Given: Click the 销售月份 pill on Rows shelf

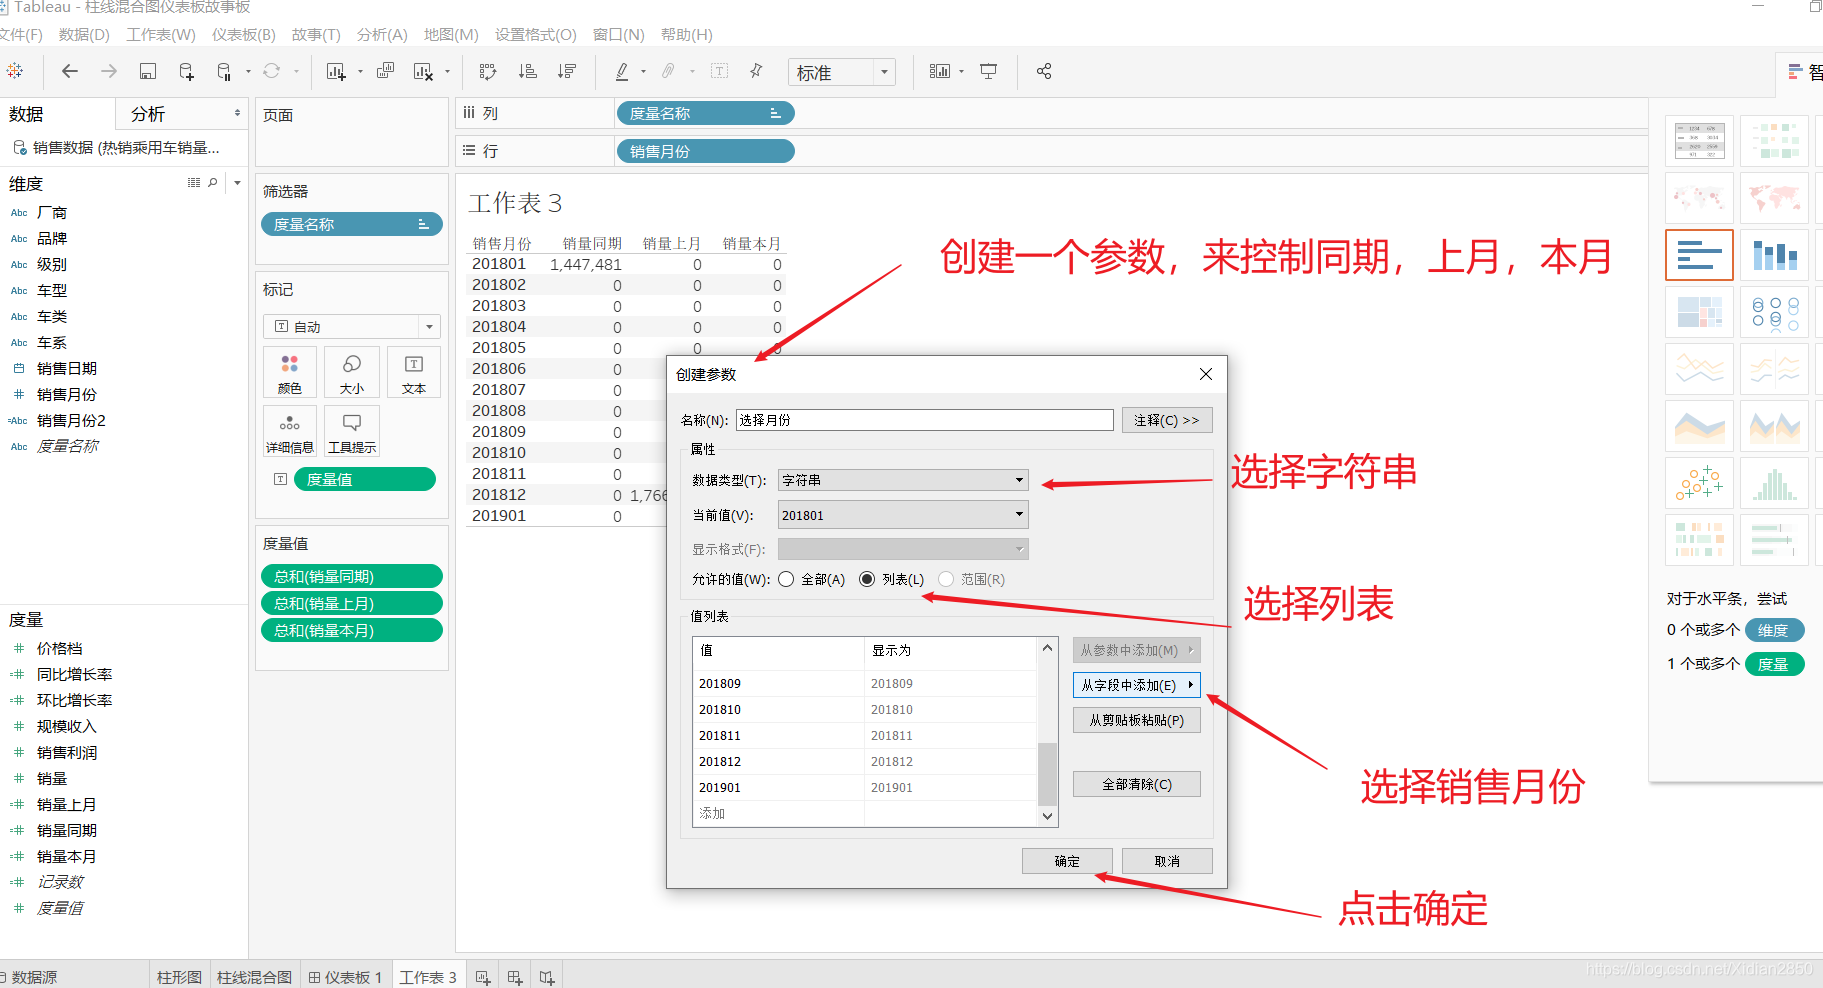Looking at the screenshot, I should click(705, 151).
